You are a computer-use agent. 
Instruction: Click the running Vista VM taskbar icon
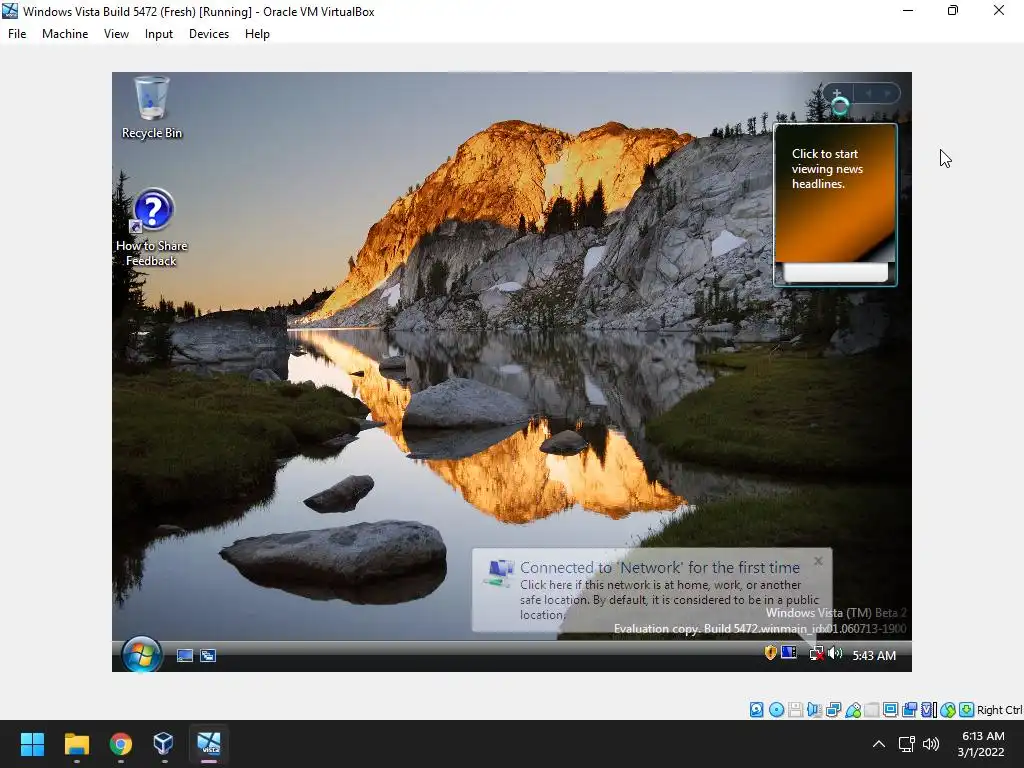coord(209,744)
